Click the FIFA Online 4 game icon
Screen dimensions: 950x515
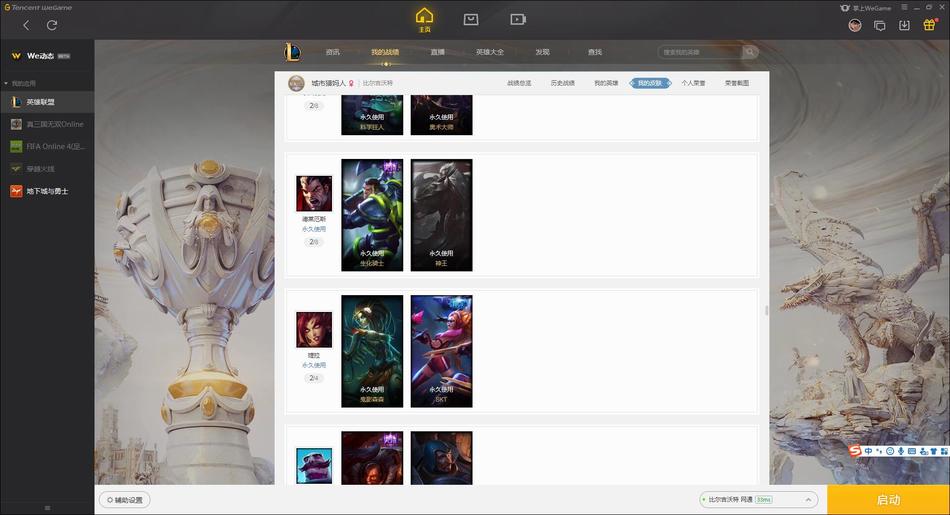click(x=16, y=146)
